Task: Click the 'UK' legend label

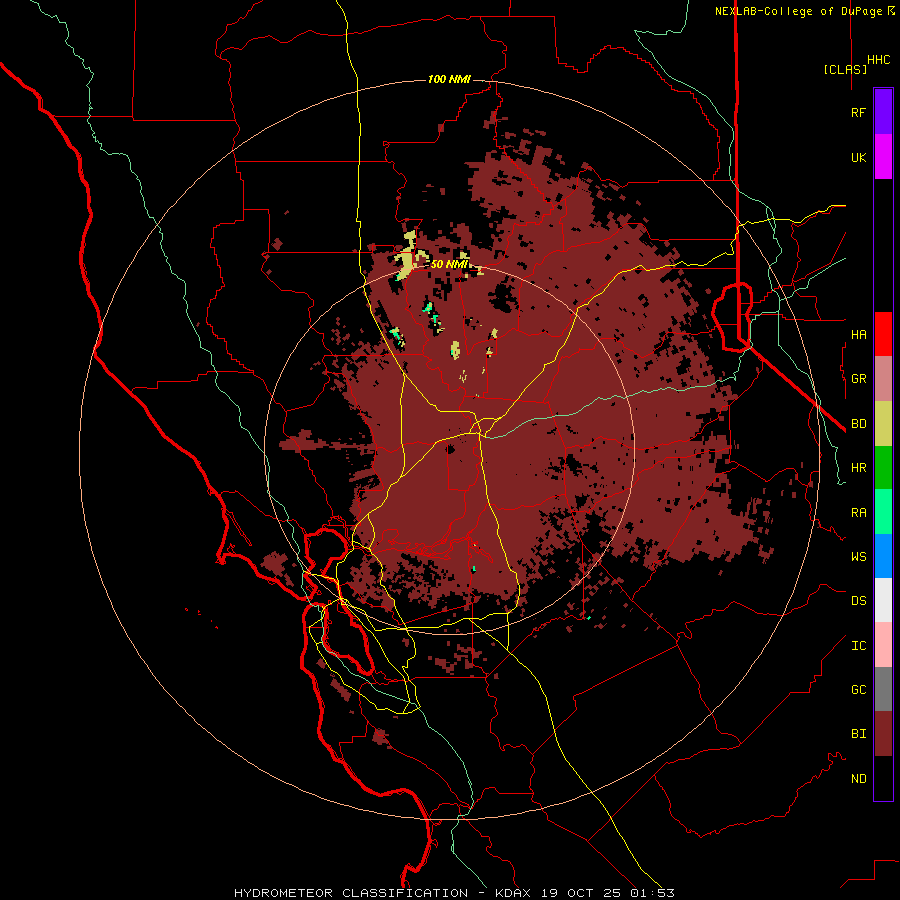Action: point(858,157)
